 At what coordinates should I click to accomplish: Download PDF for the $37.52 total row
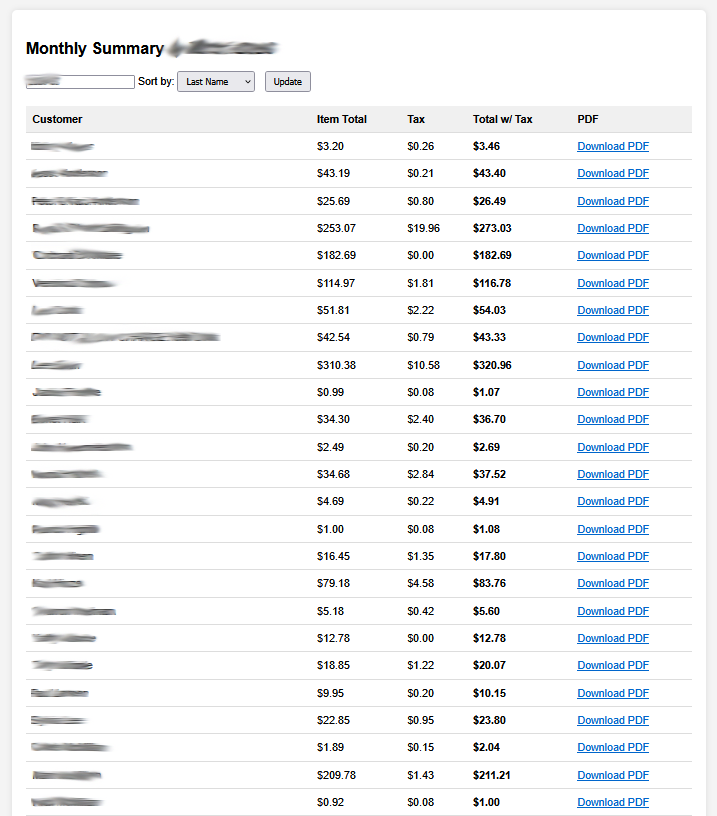coord(613,474)
